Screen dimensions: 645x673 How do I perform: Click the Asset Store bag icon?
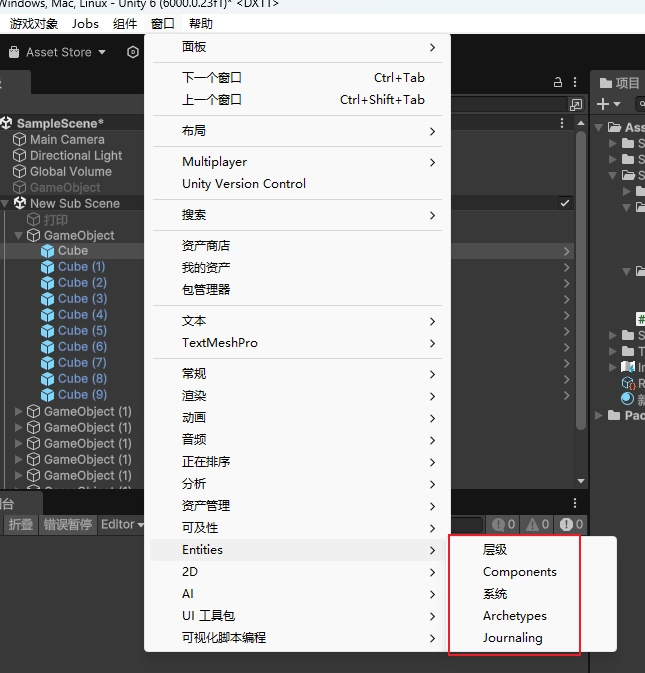click(x=14, y=52)
